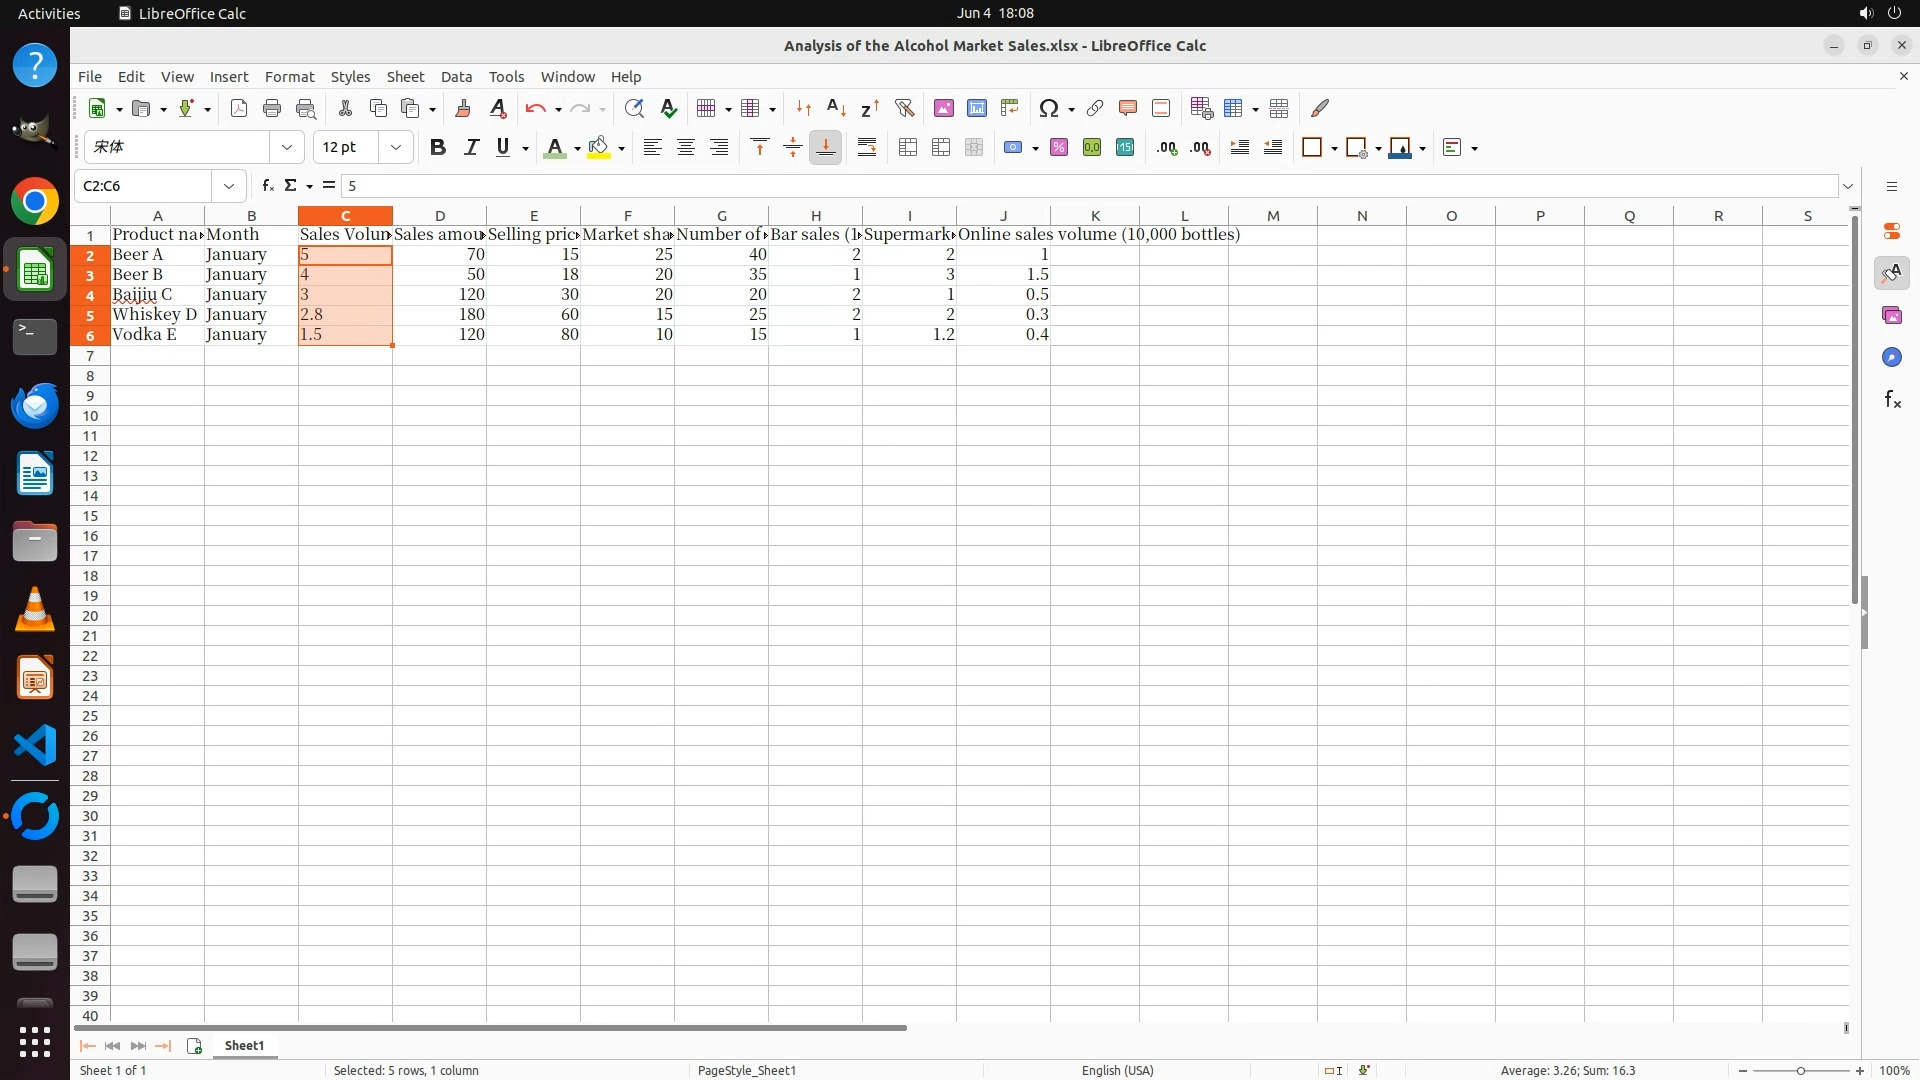
Task: Insert a chart via toolbar icon
Action: click(976, 108)
